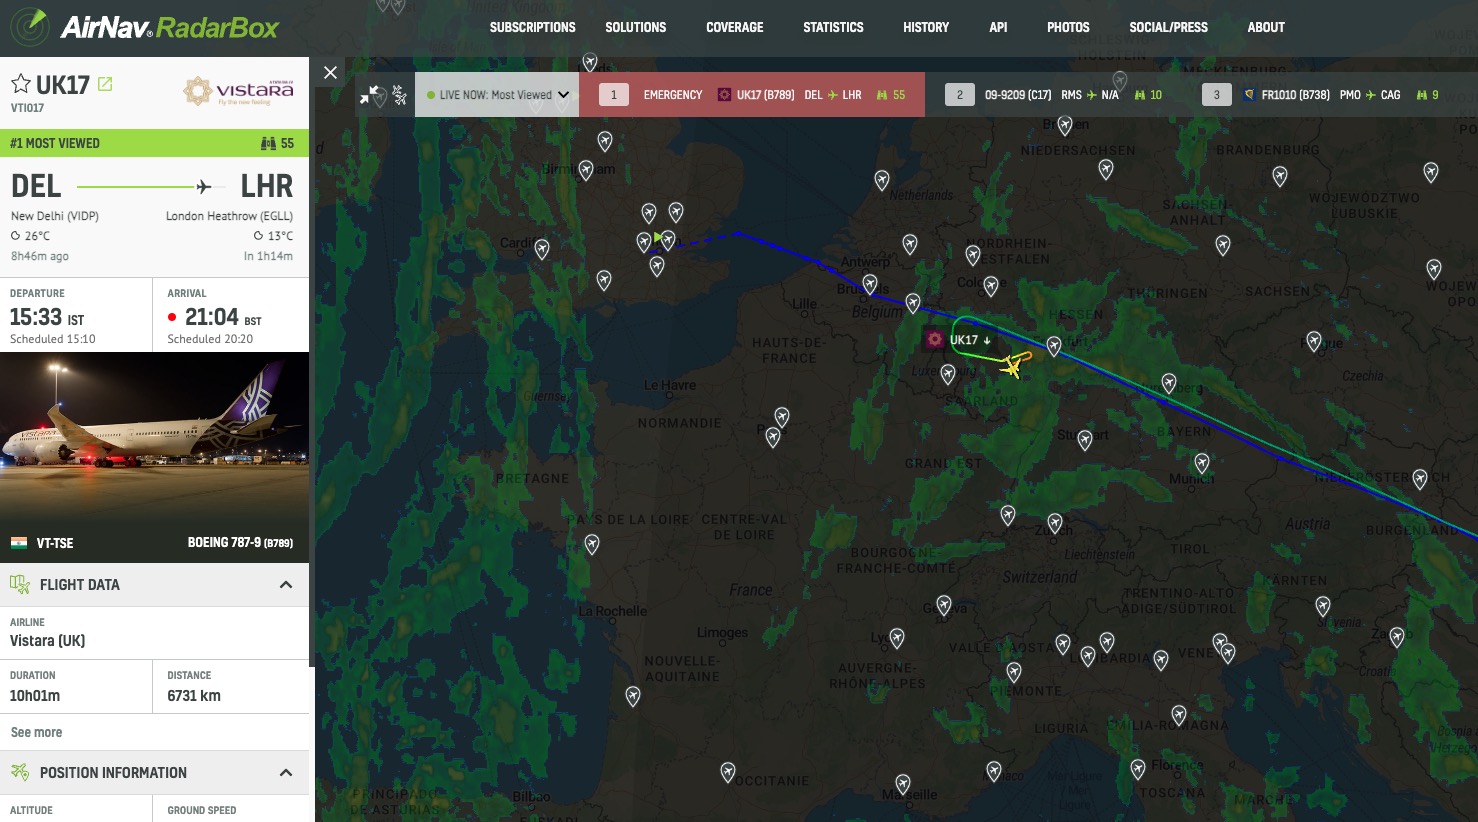The height and width of the screenshot is (822, 1478).
Task: Click the airport marker near Florence
Action: click(1138, 768)
